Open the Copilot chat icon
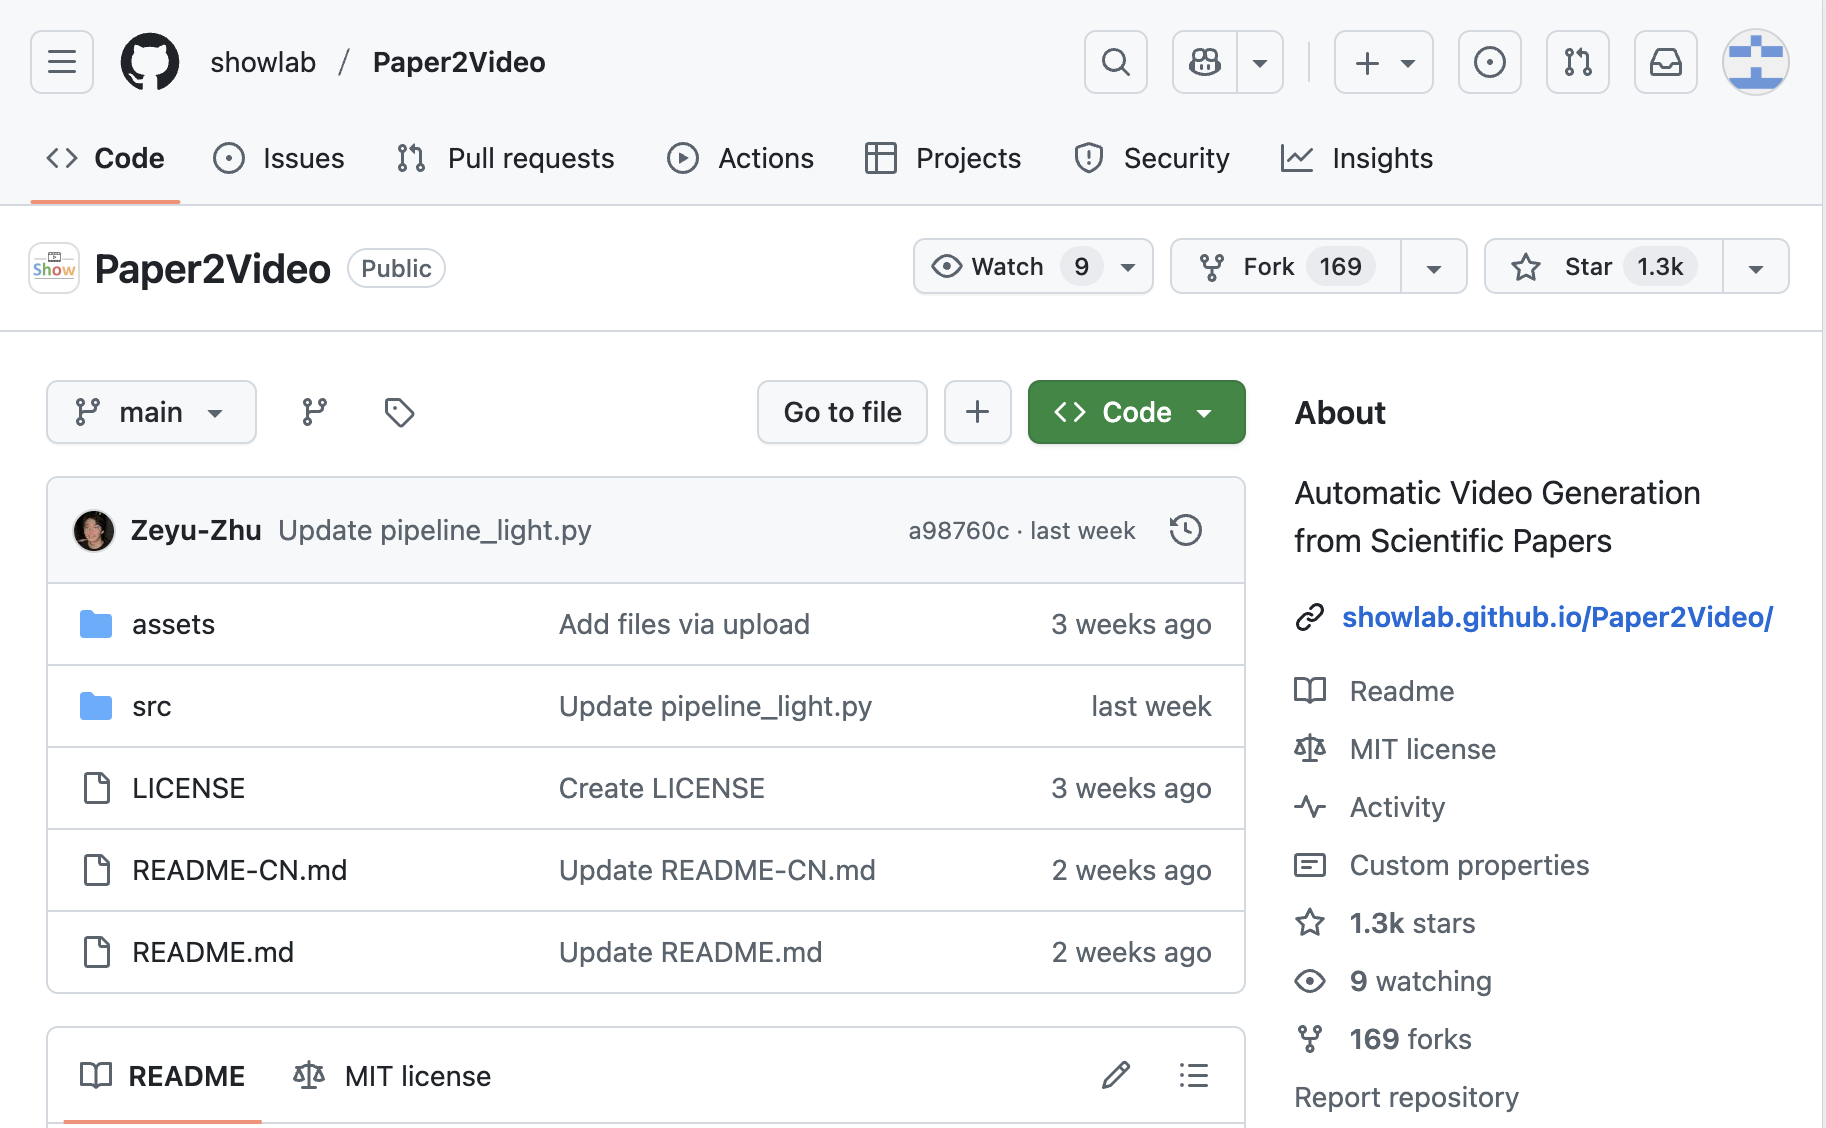Image resolution: width=1826 pixels, height=1128 pixels. tap(1205, 62)
